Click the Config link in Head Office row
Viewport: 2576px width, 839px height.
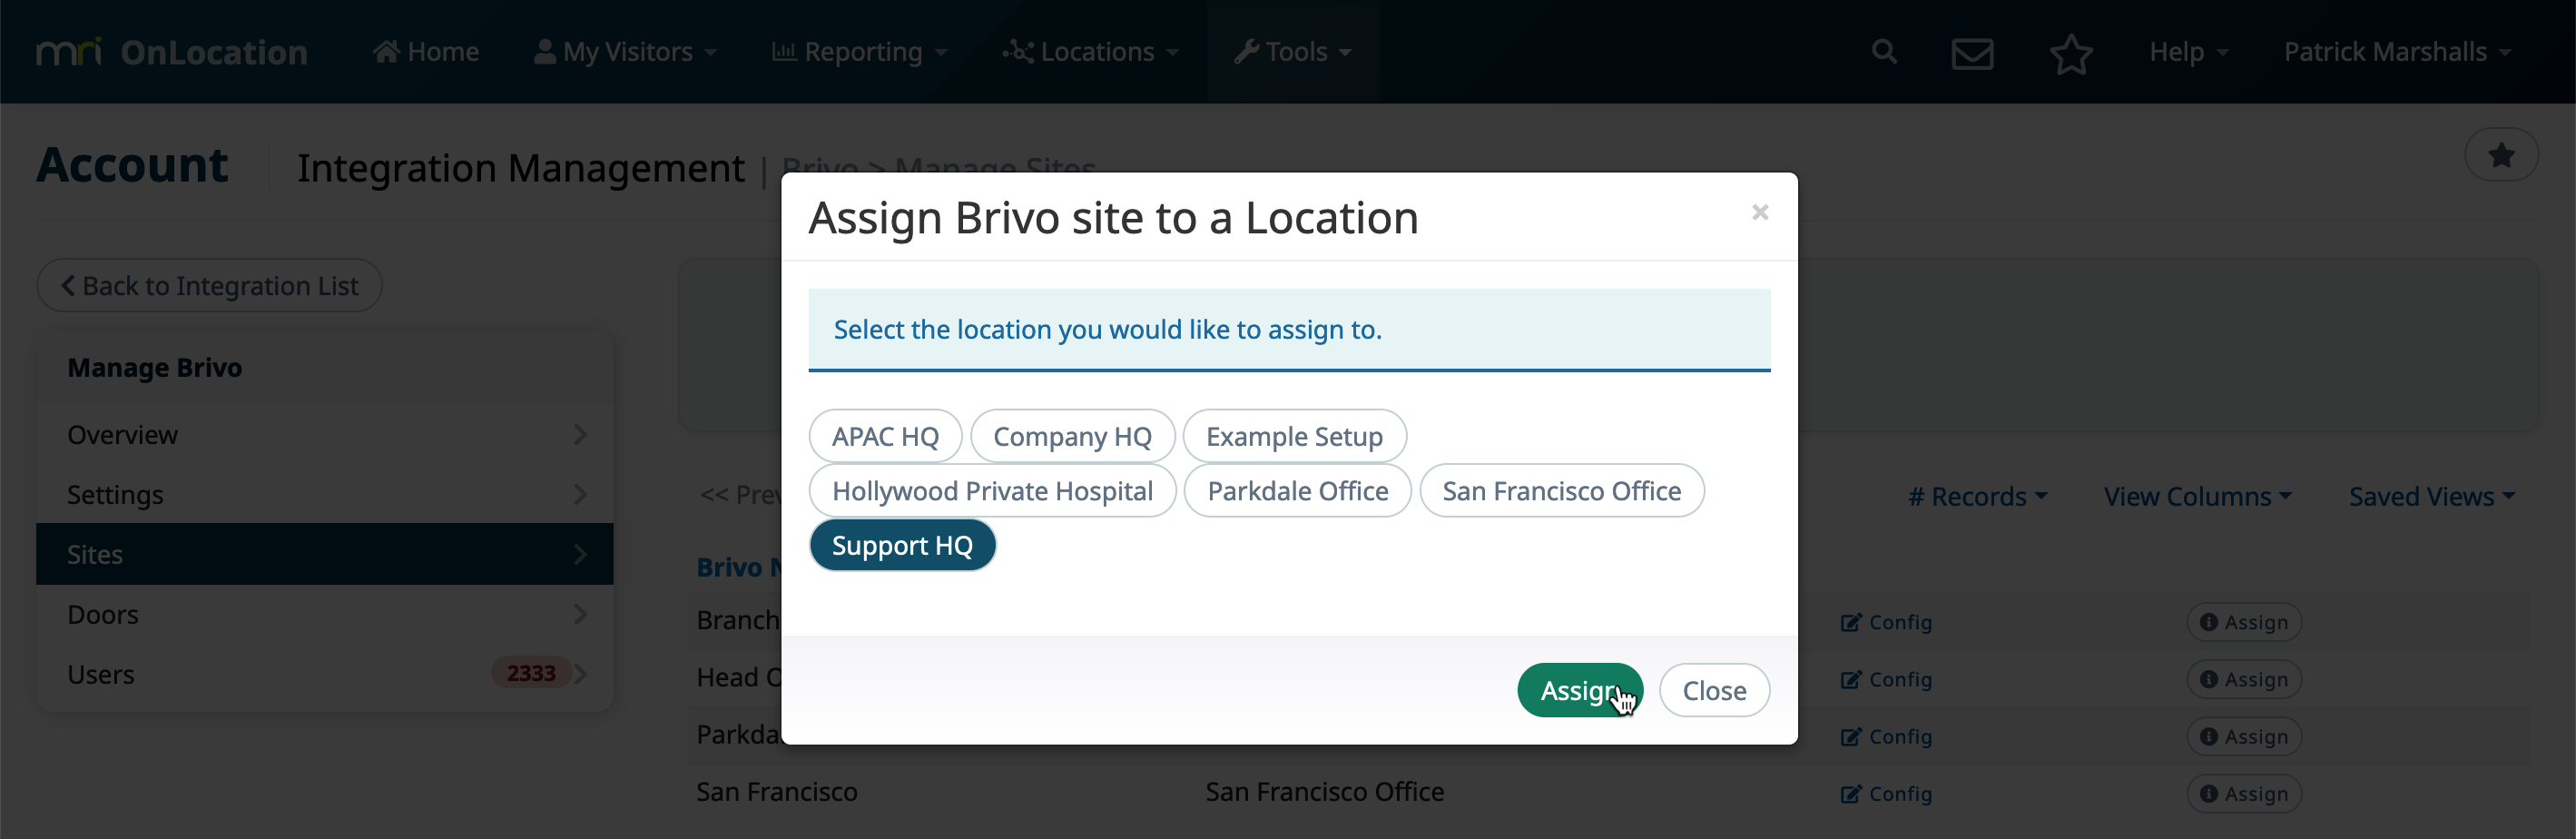(x=1886, y=679)
